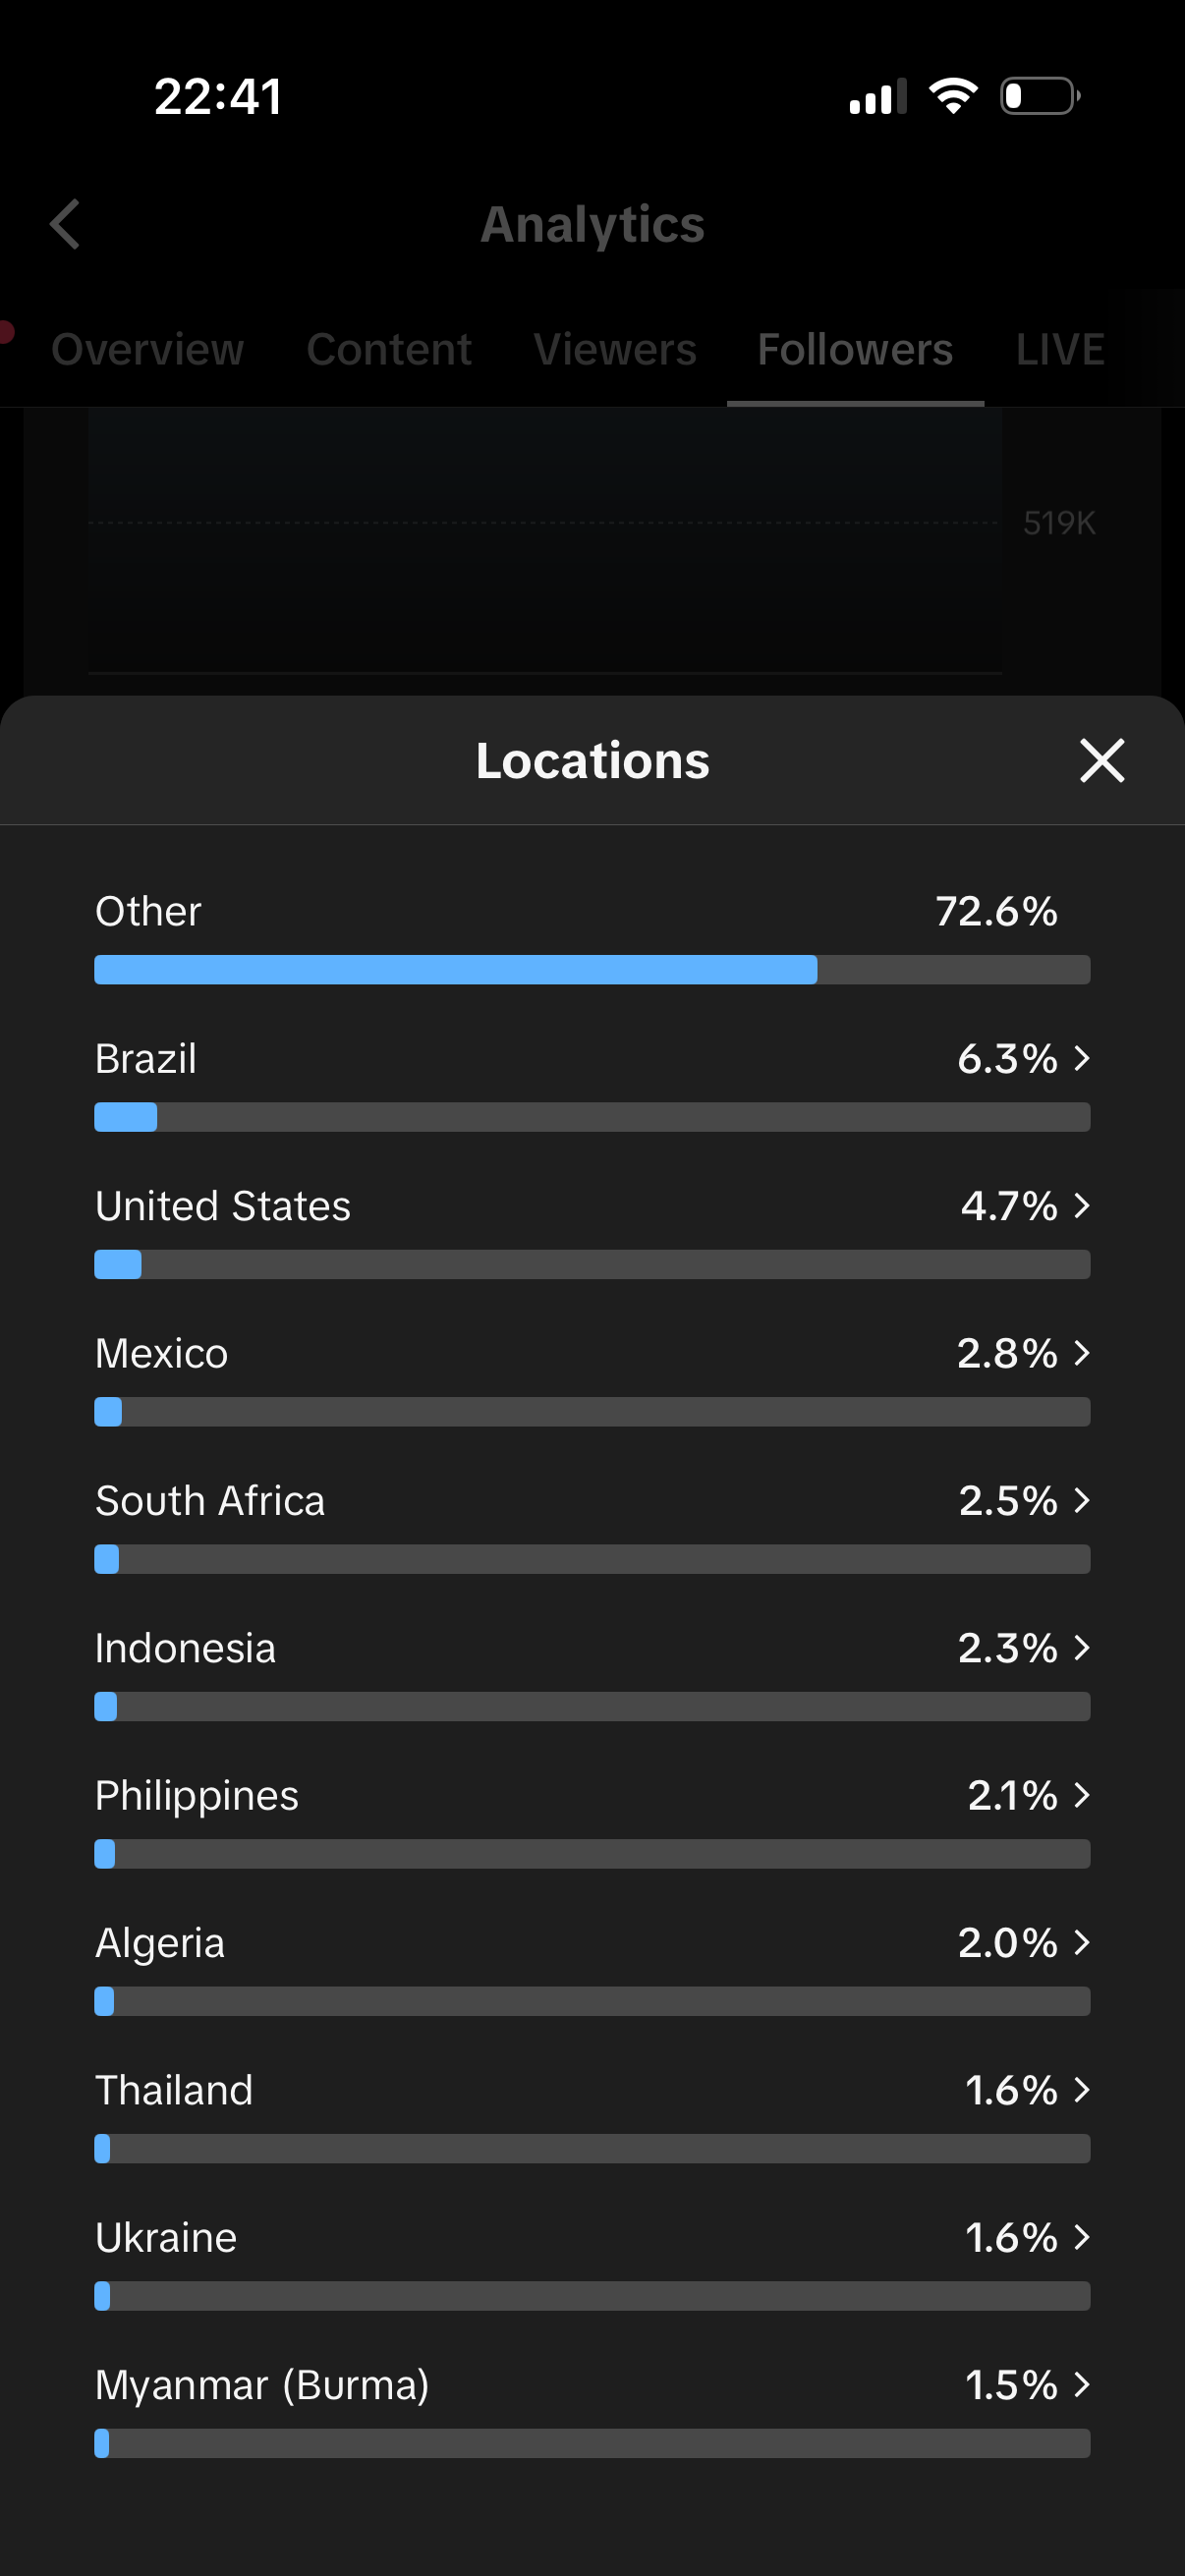Expand South Africa chevron
This screenshot has width=1185, height=2576.
(1082, 1500)
